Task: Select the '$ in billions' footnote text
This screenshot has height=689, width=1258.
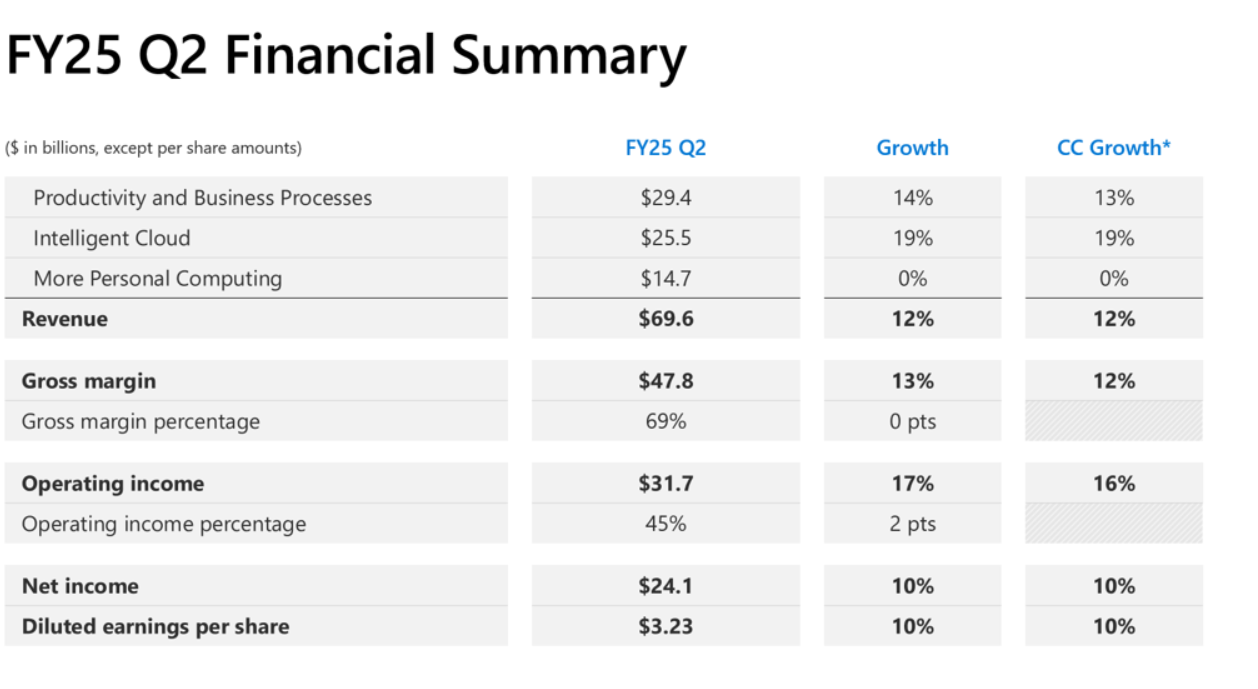Action: tap(153, 148)
